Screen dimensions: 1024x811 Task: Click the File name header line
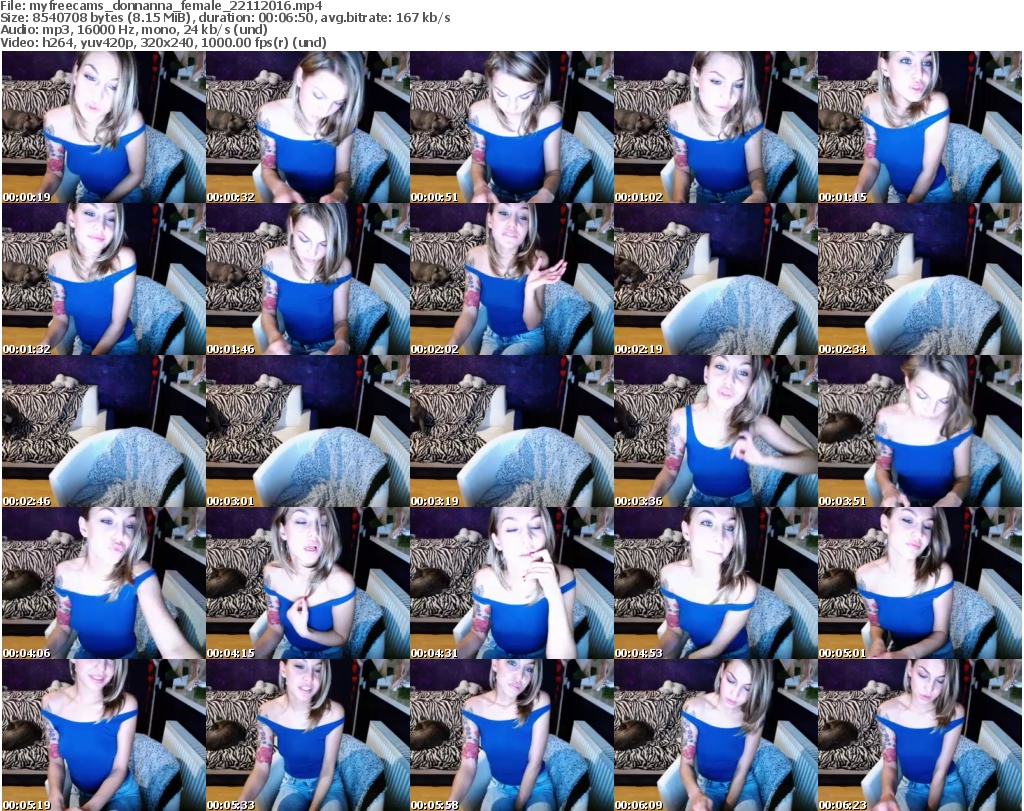(161, 6)
